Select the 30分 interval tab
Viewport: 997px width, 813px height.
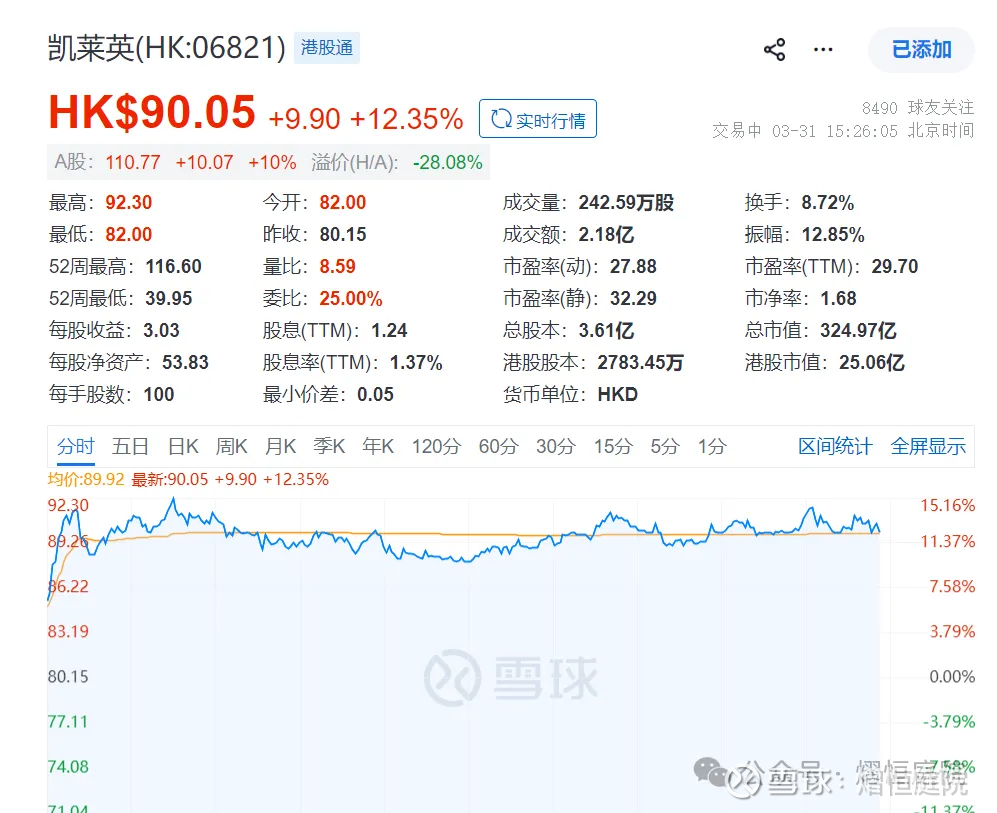(556, 446)
